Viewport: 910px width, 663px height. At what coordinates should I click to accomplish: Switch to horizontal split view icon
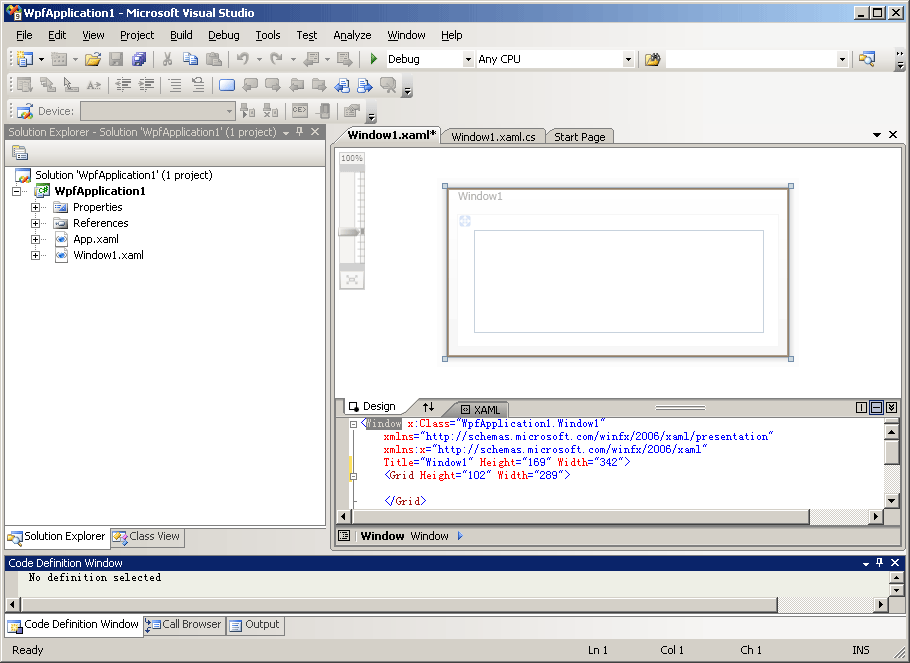pyautogui.click(x=876, y=408)
